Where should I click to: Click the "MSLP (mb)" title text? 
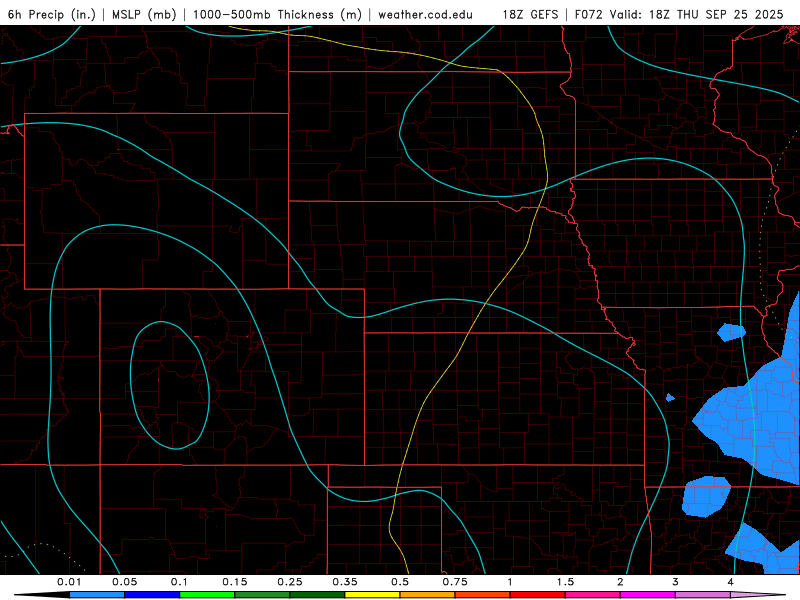(144, 14)
